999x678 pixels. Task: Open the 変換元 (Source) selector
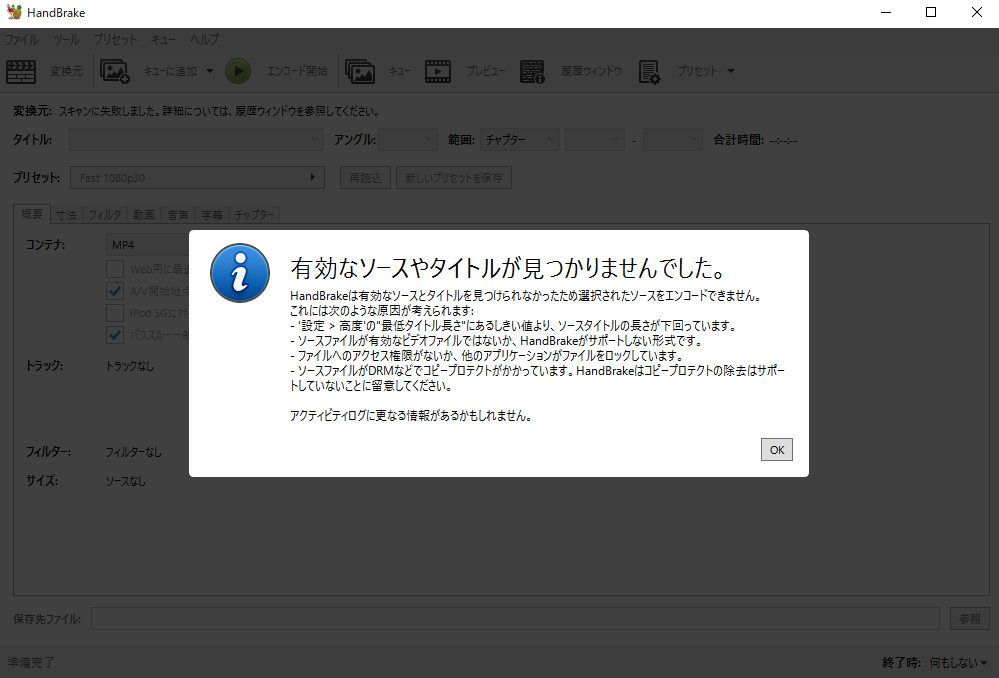(44, 71)
